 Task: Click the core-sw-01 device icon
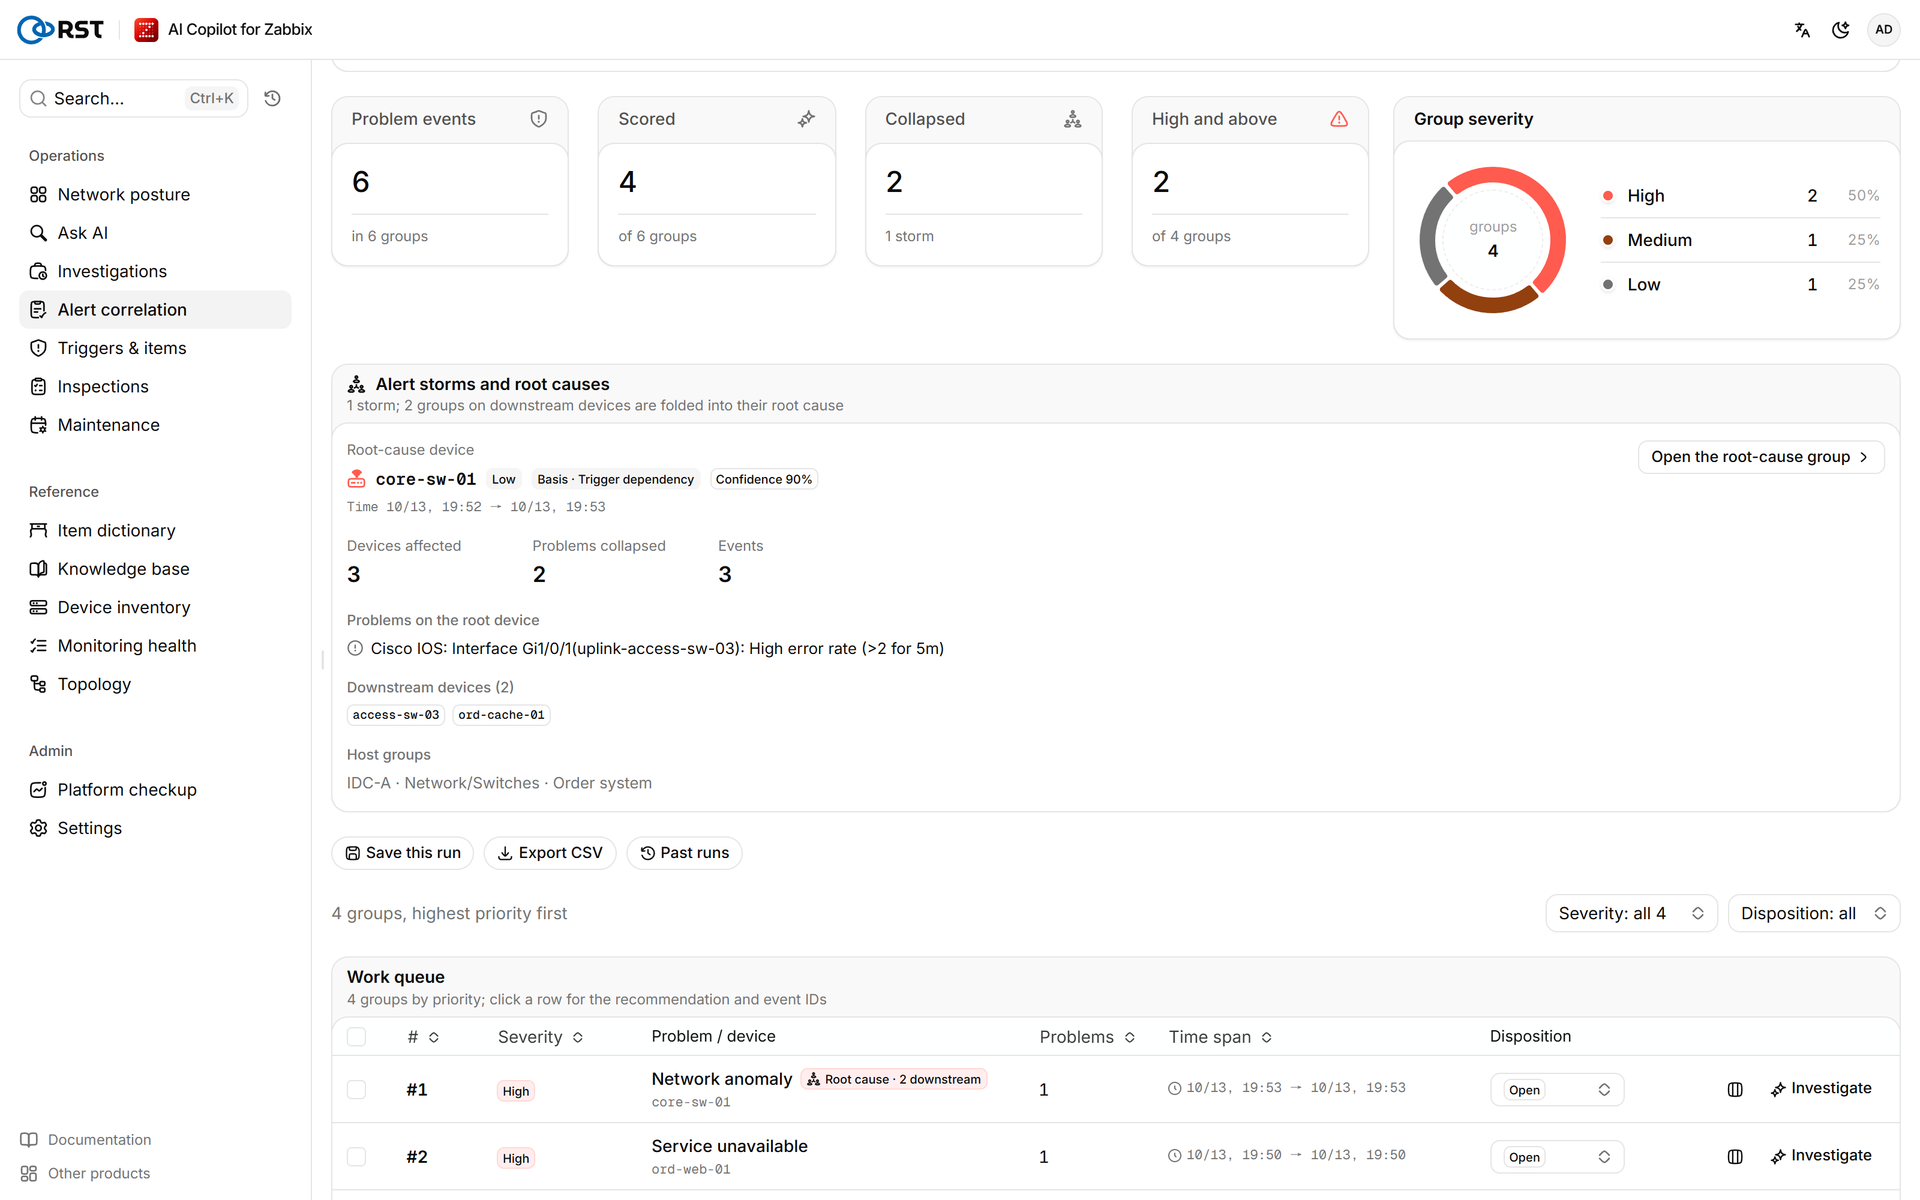[x=356, y=479]
